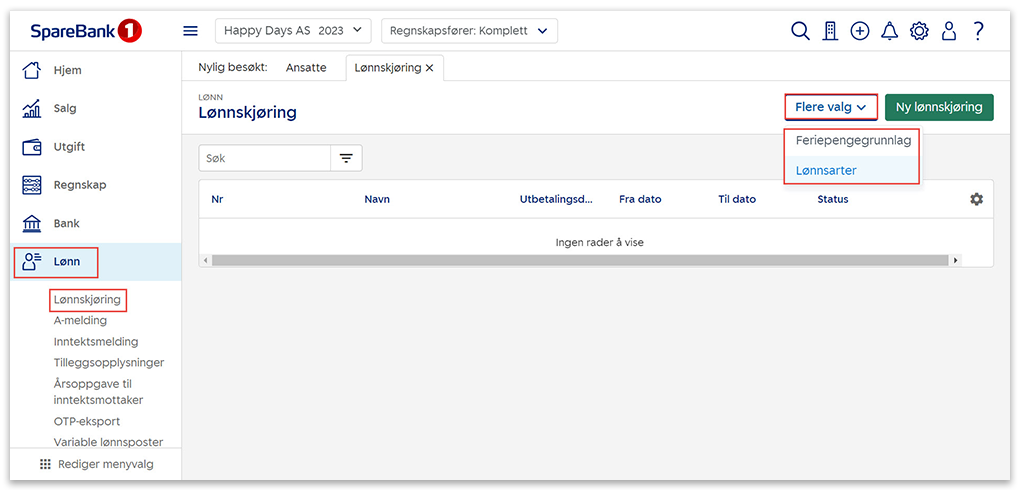Click the table column settings gear
This screenshot has width=1020, height=490.
coord(976,199)
